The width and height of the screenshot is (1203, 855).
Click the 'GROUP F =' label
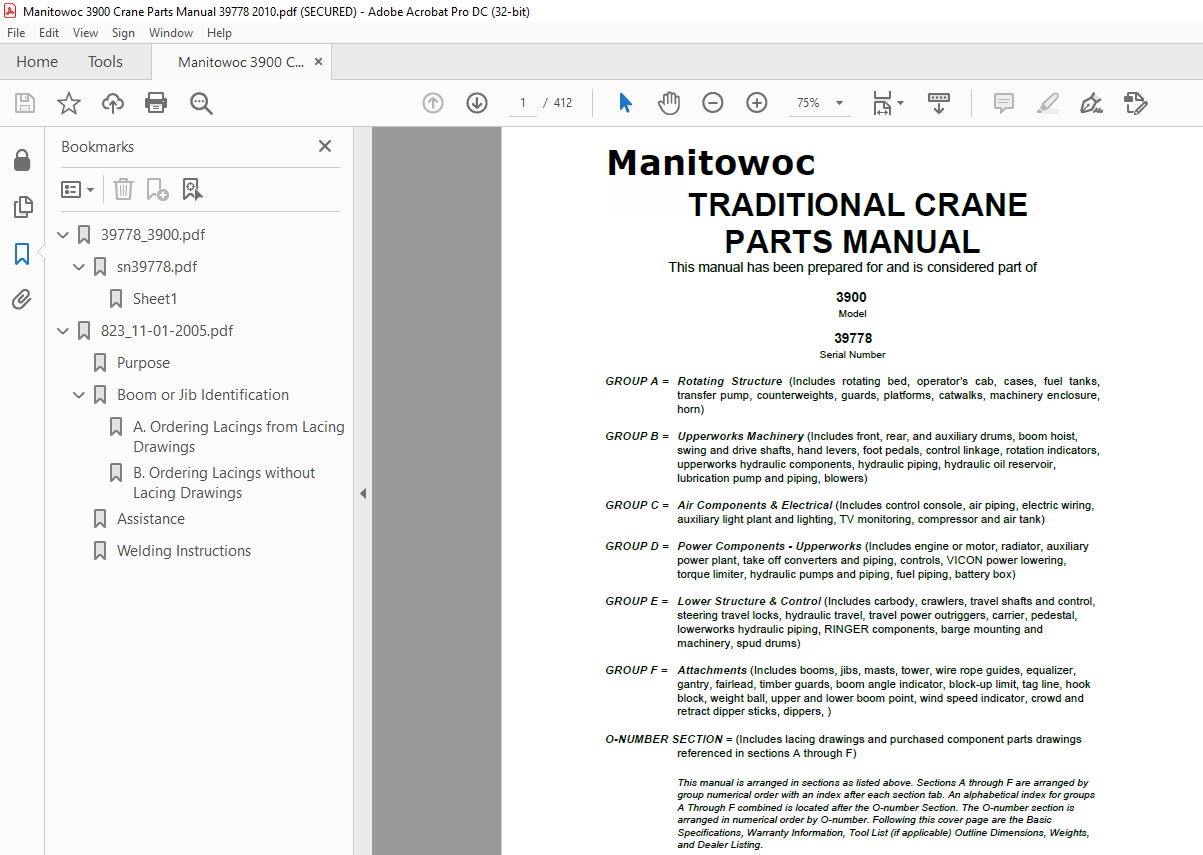tap(636, 670)
